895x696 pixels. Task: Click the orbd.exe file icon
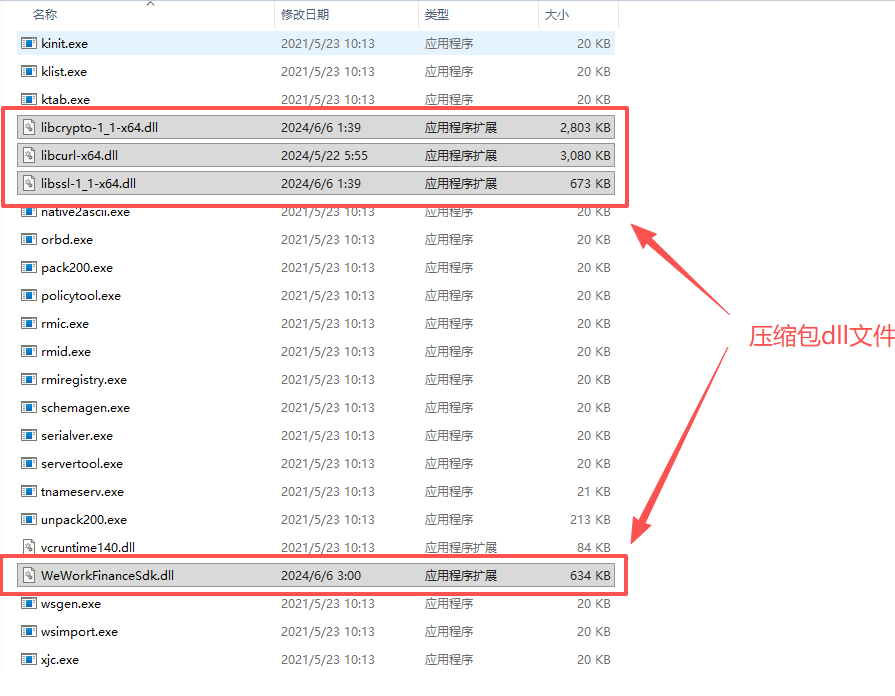(29, 239)
